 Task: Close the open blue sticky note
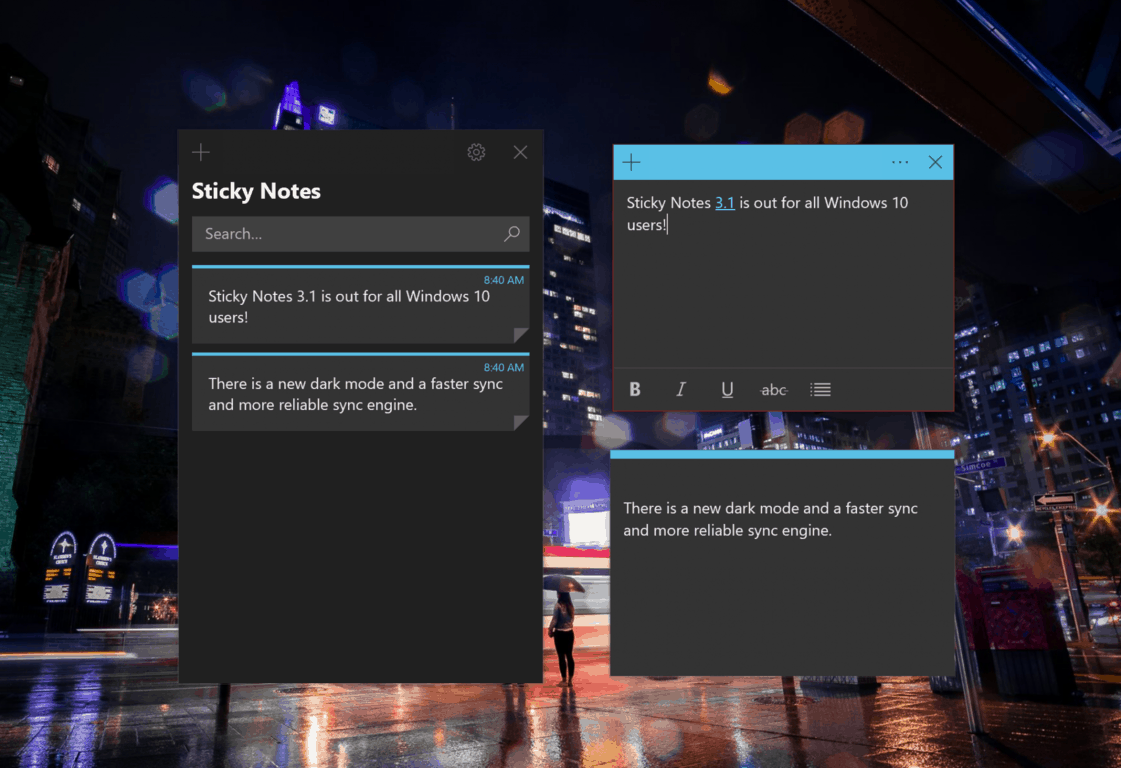point(935,162)
